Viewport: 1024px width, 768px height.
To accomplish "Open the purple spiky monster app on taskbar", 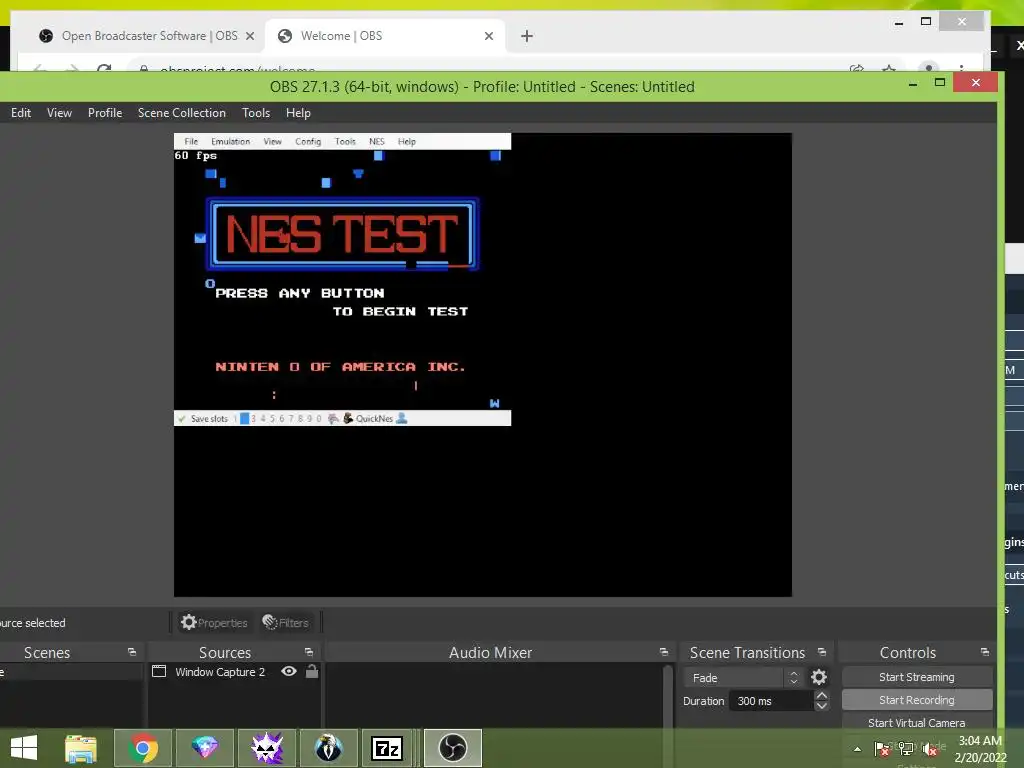I will click(266, 748).
